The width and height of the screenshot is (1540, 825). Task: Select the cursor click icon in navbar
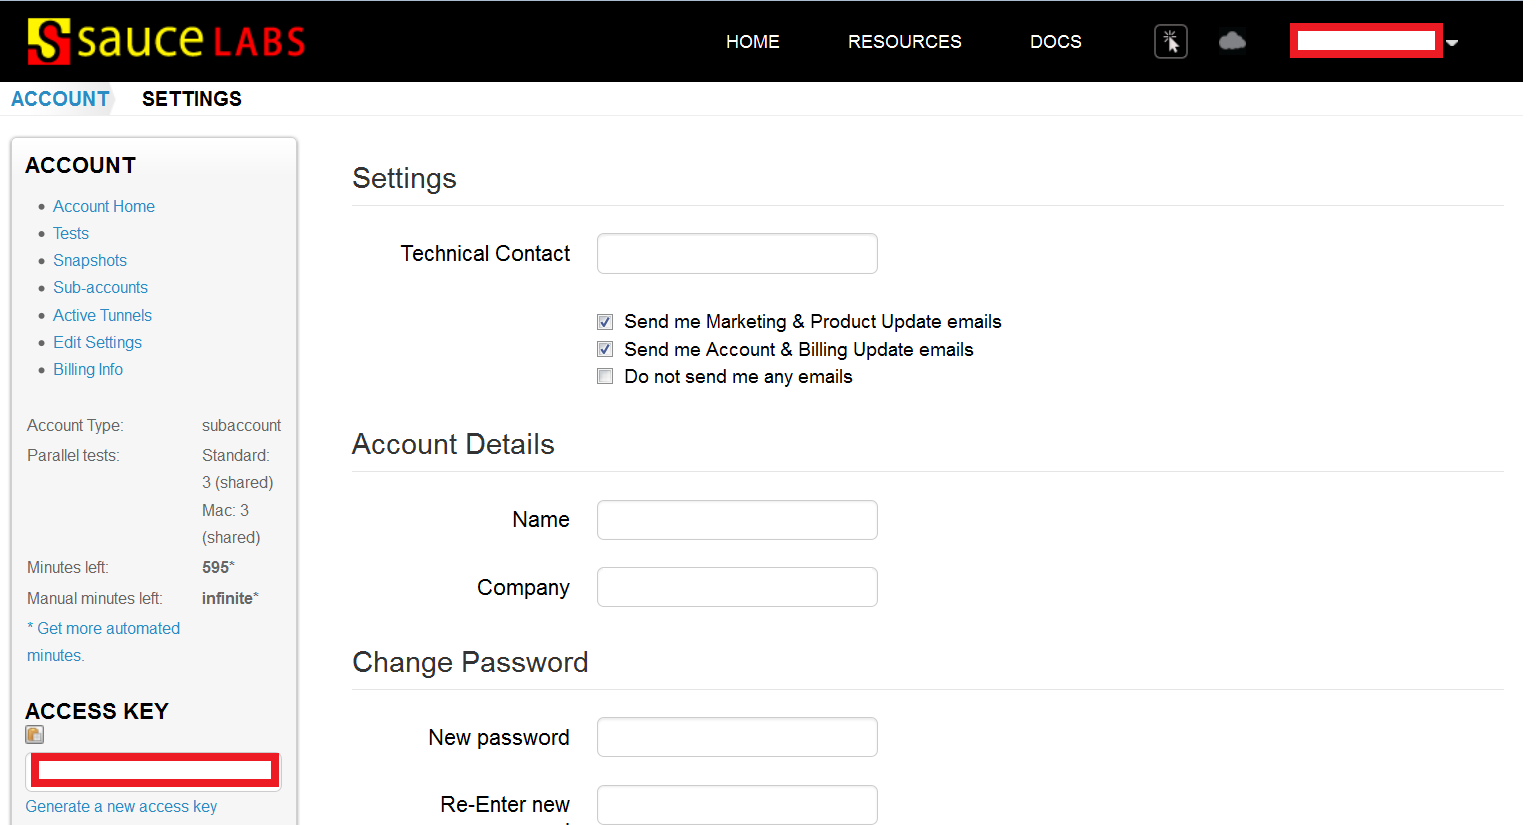(1170, 41)
